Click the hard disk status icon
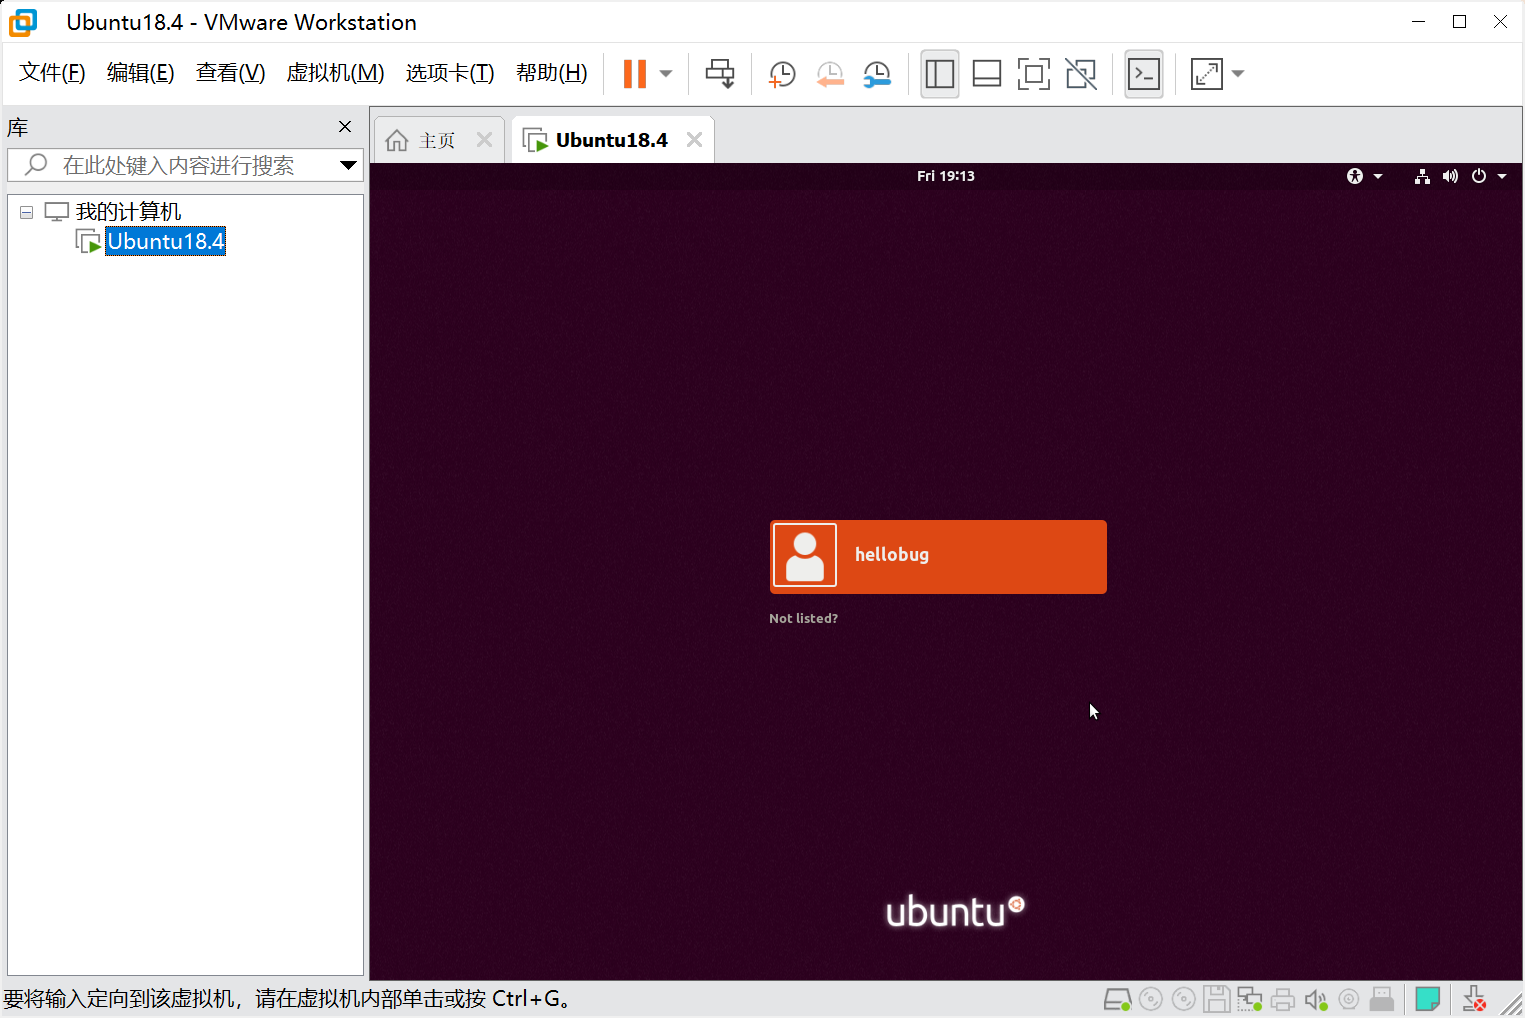This screenshot has height=1018, width=1525. coord(1118,998)
